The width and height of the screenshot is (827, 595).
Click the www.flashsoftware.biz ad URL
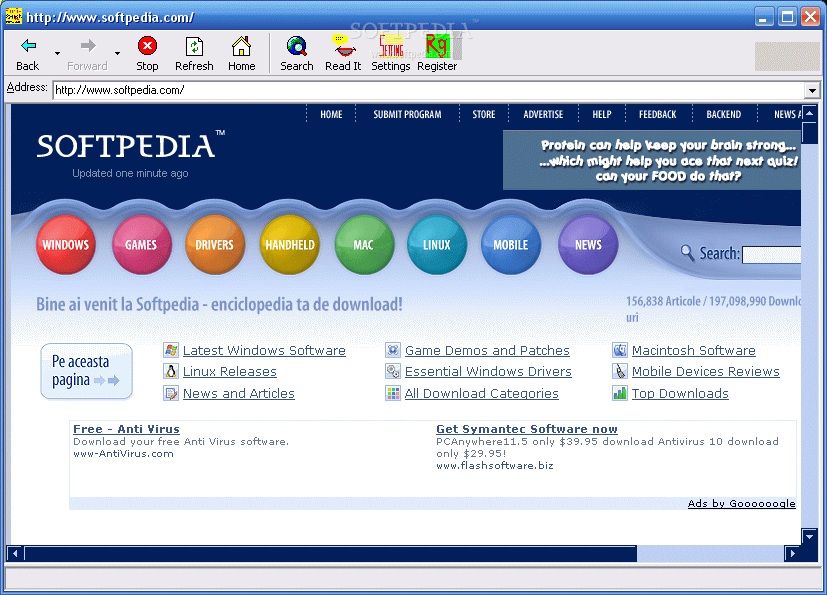pos(495,466)
